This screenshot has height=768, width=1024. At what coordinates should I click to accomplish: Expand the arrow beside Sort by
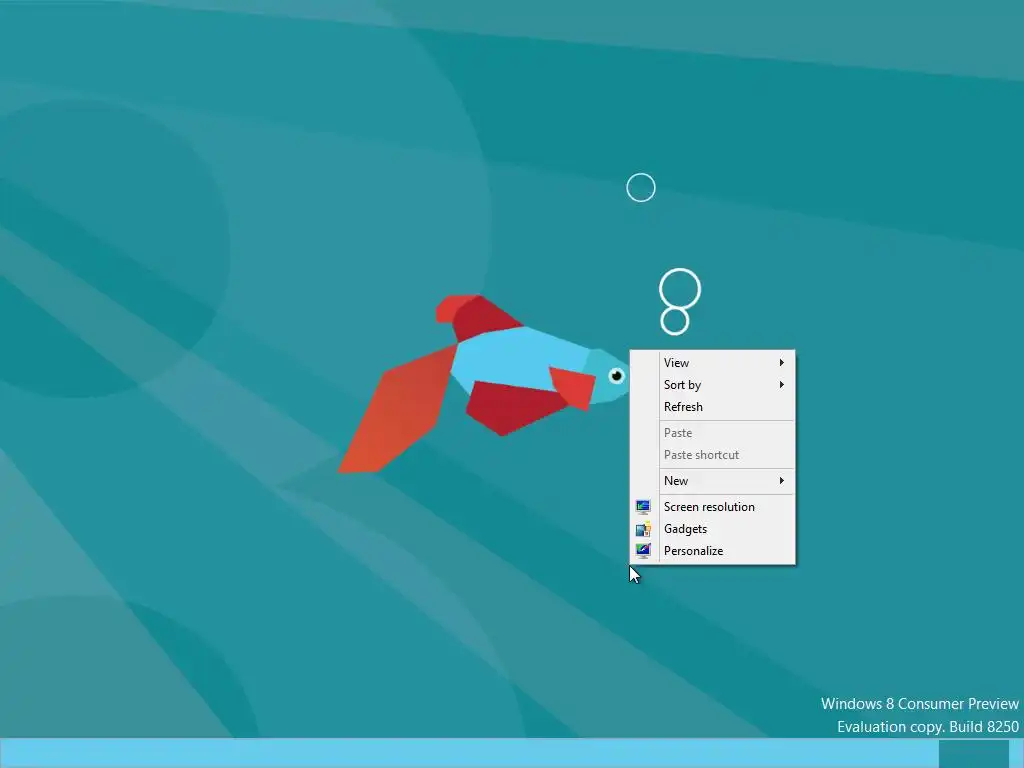(x=781, y=385)
